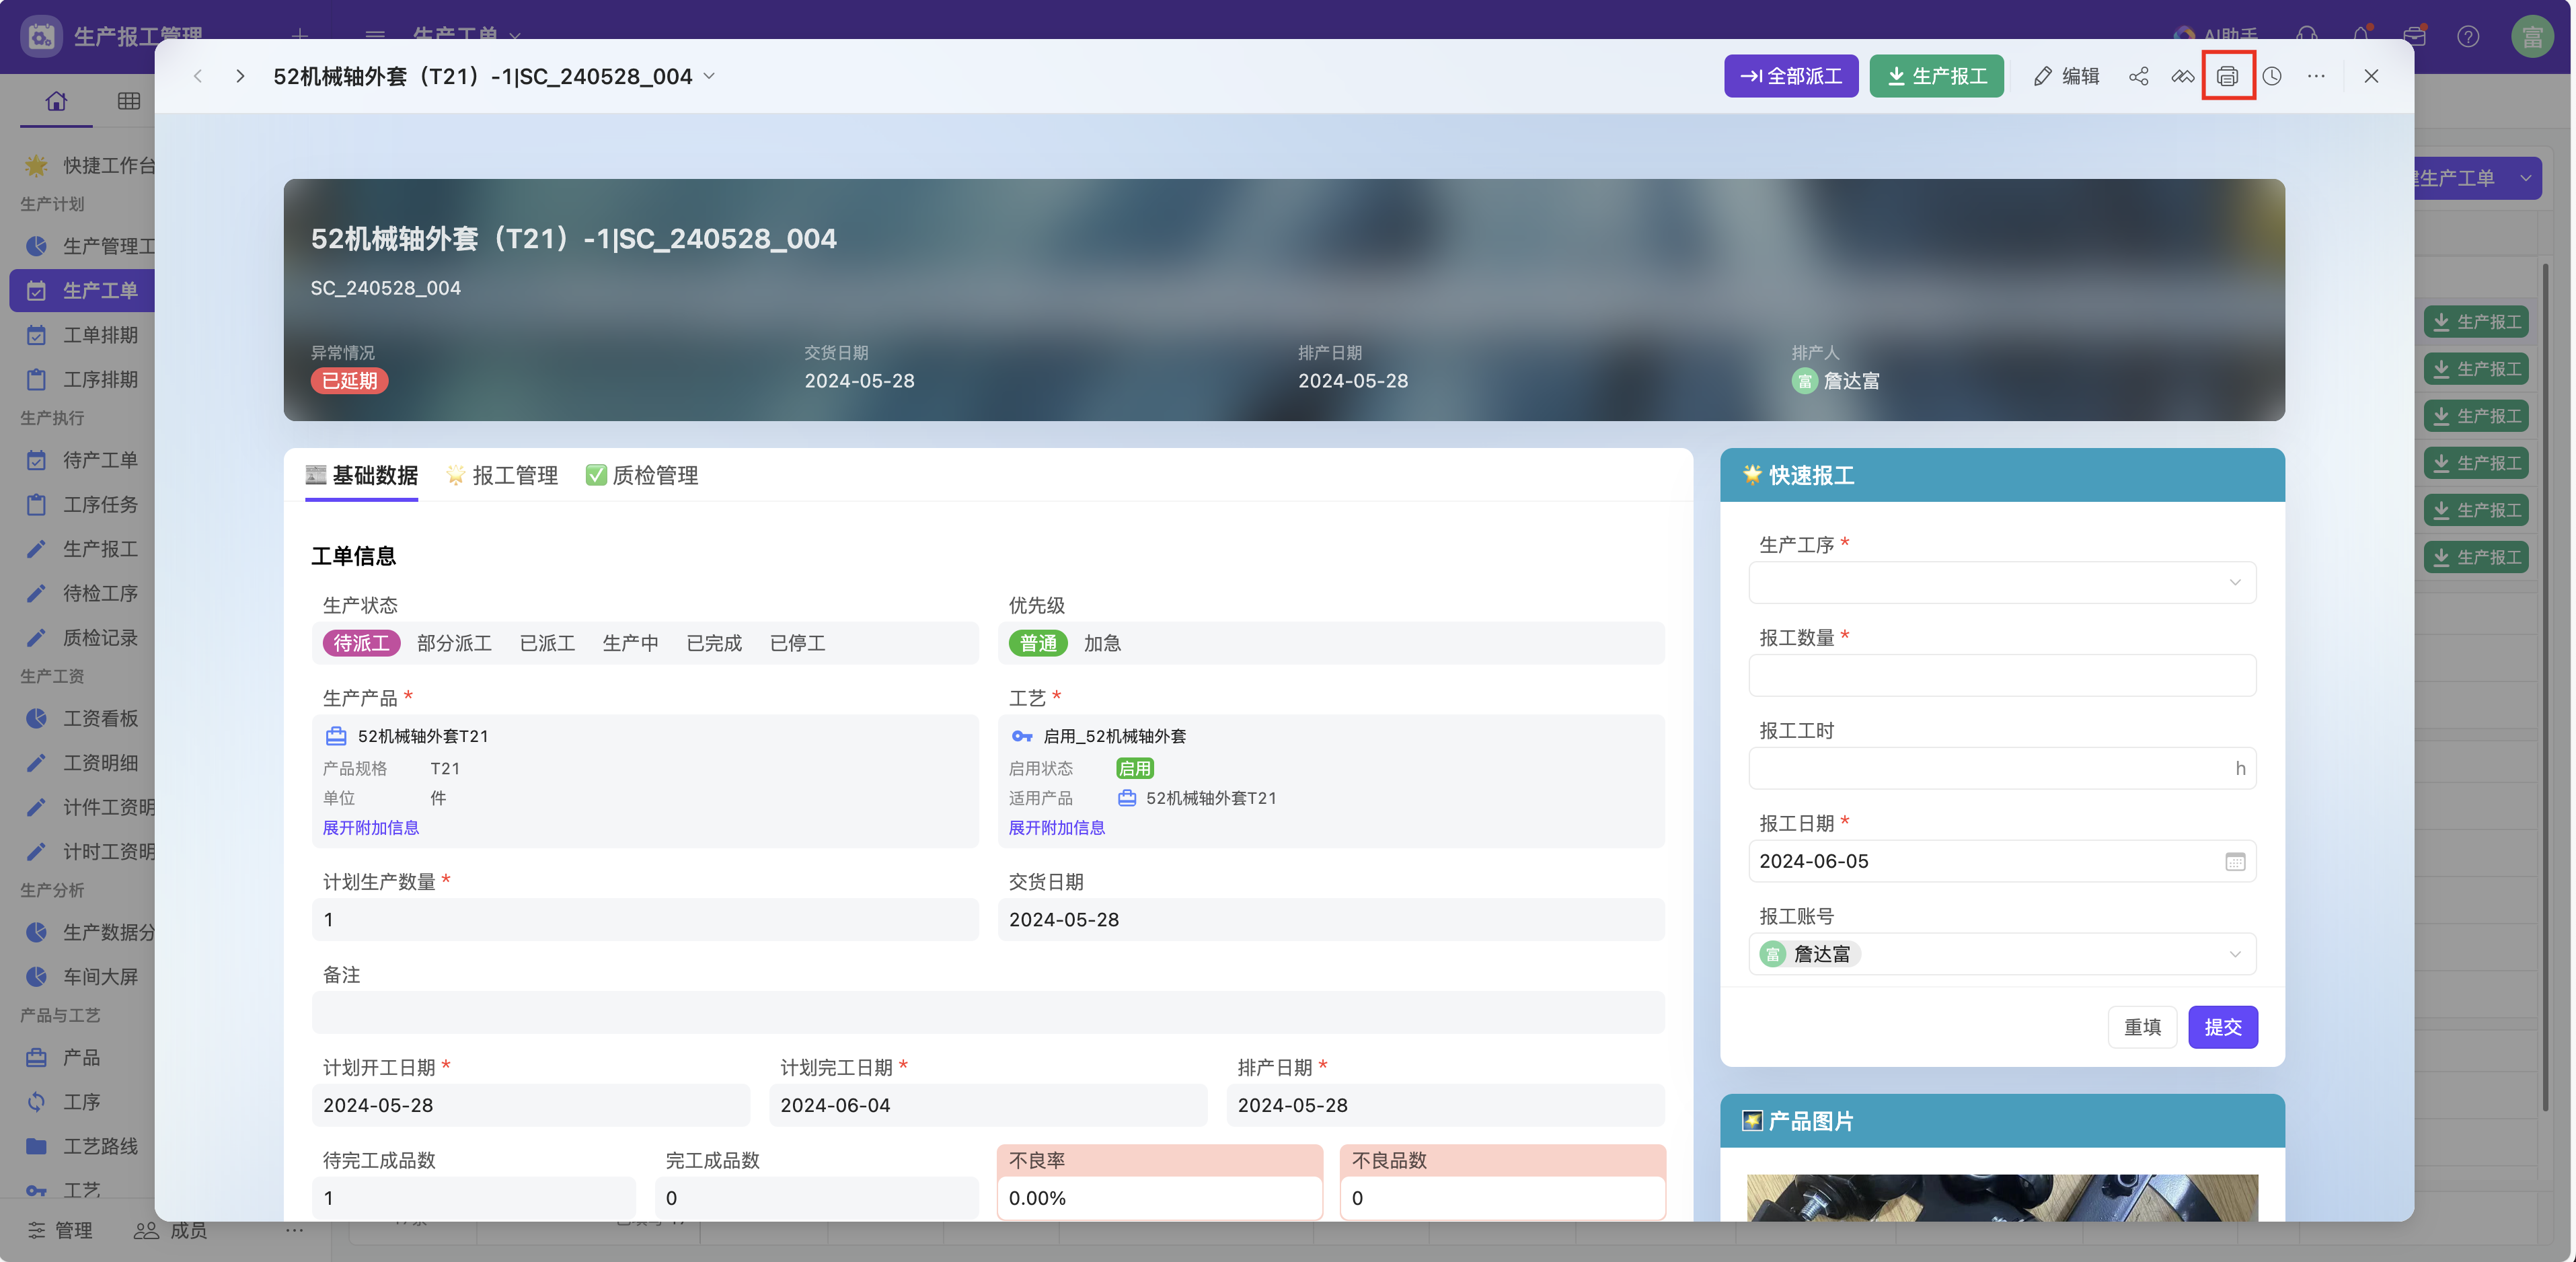Viewport: 2576px width, 1262px height.
Task: Switch to 质检管理 tab
Action: [x=642, y=475]
